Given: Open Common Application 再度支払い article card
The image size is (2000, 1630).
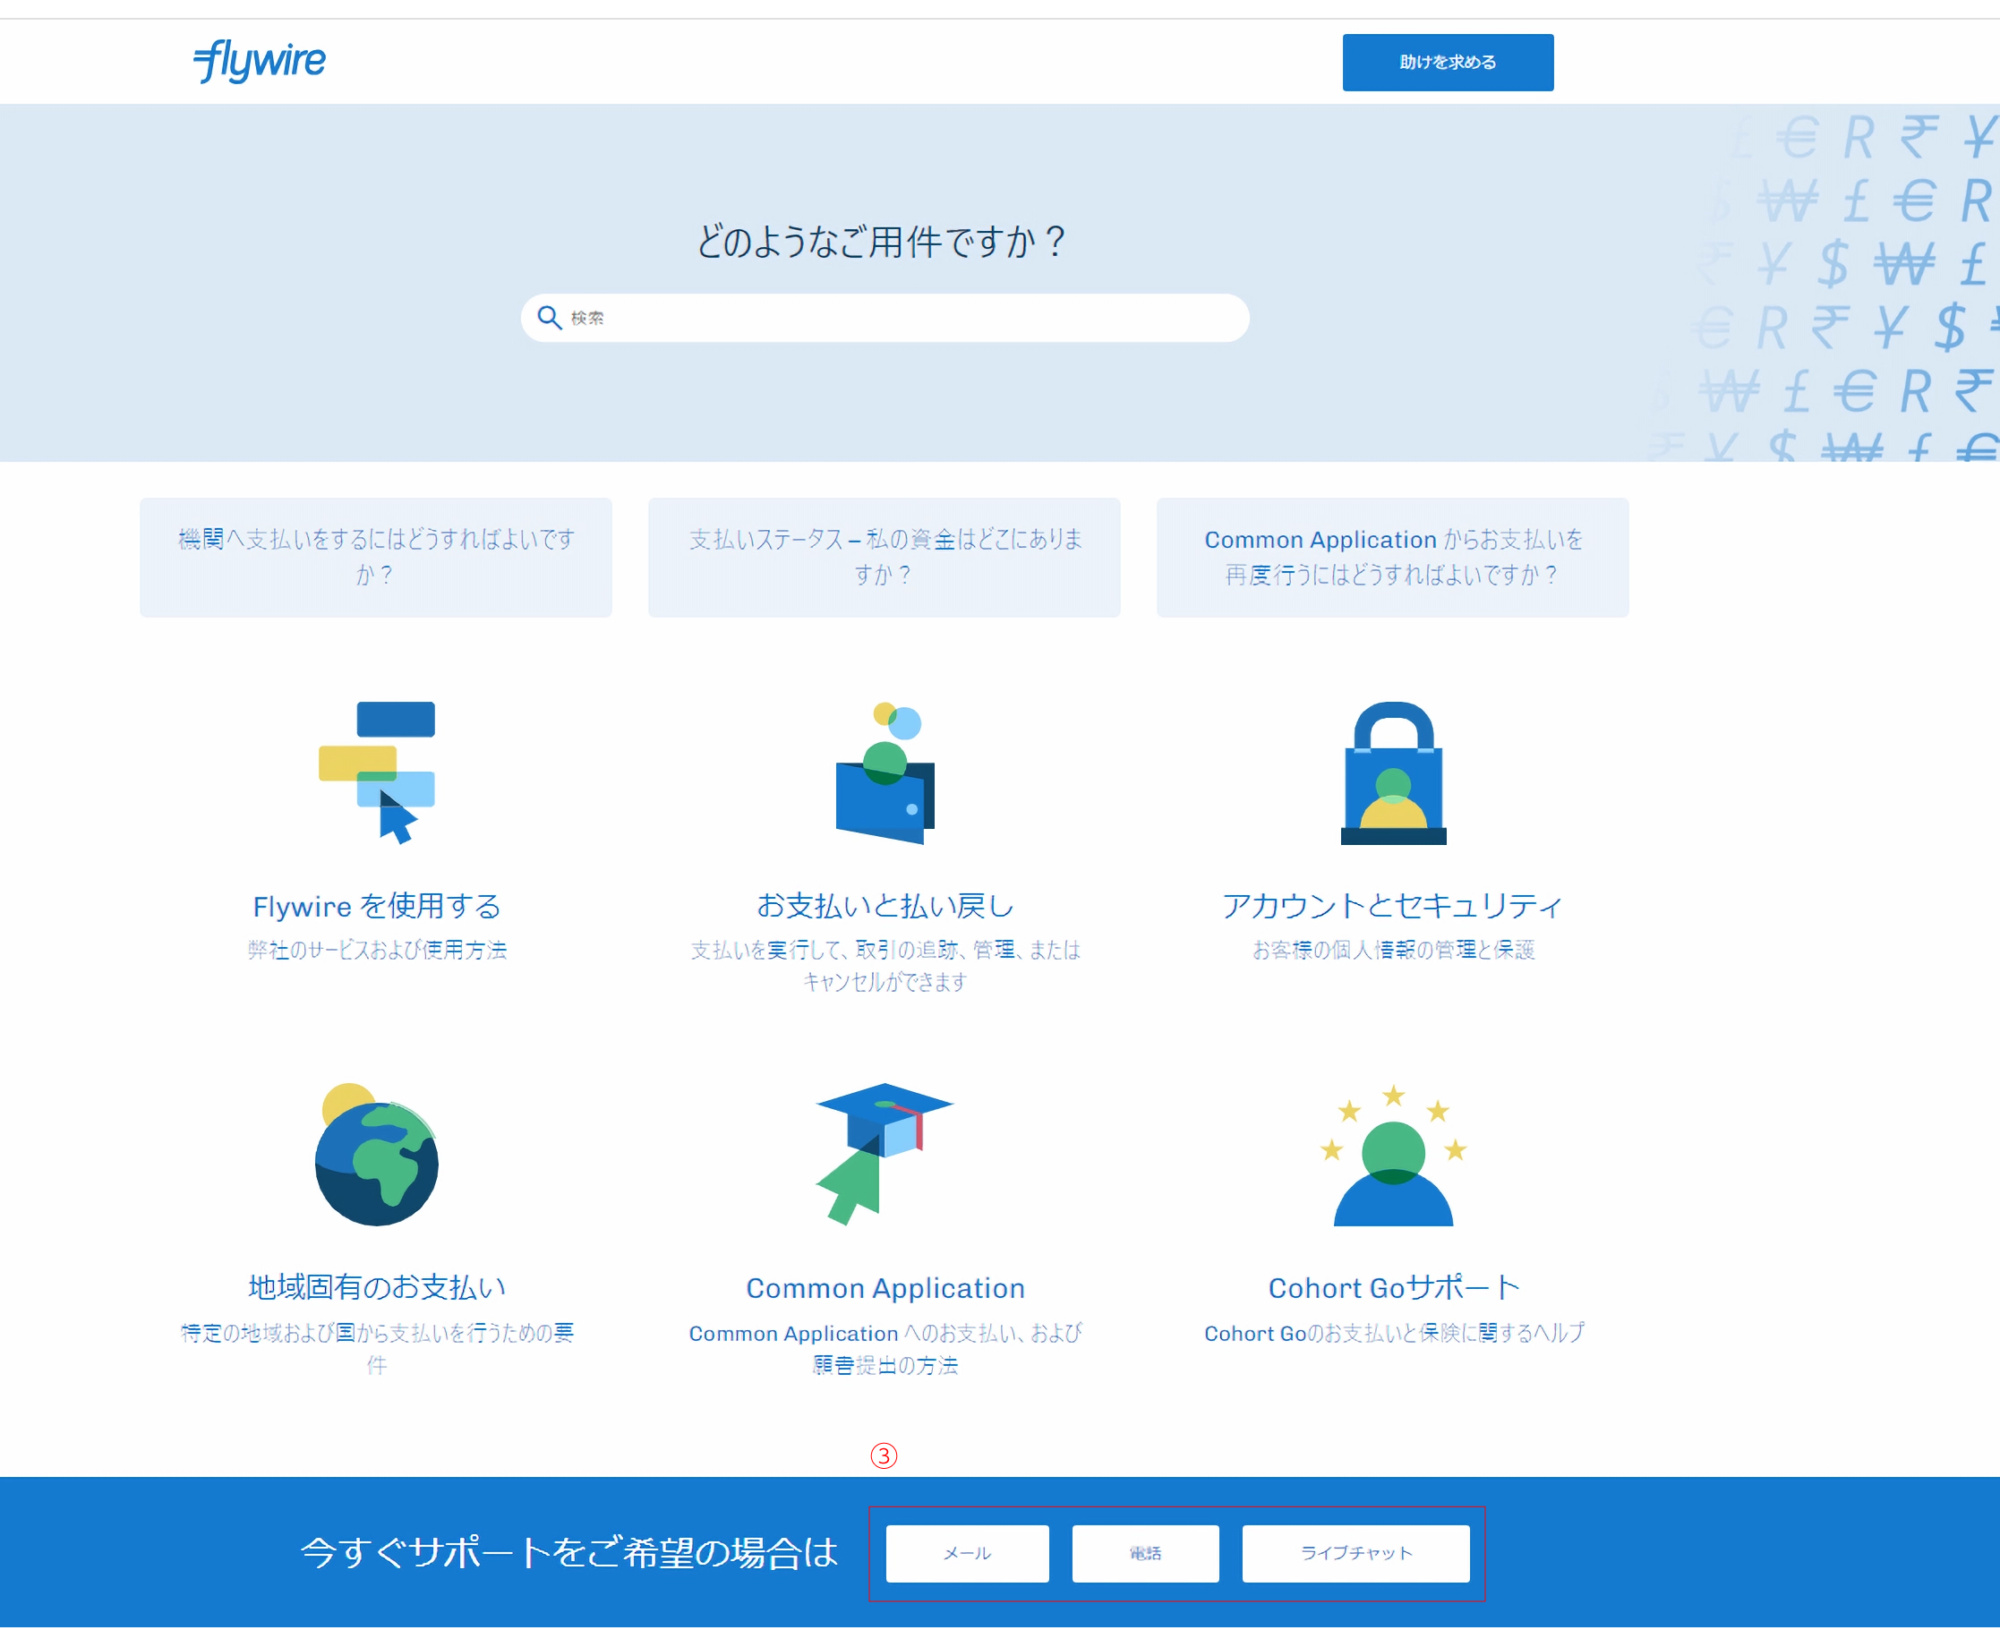Looking at the screenshot, I should (x=1392, y=557).
